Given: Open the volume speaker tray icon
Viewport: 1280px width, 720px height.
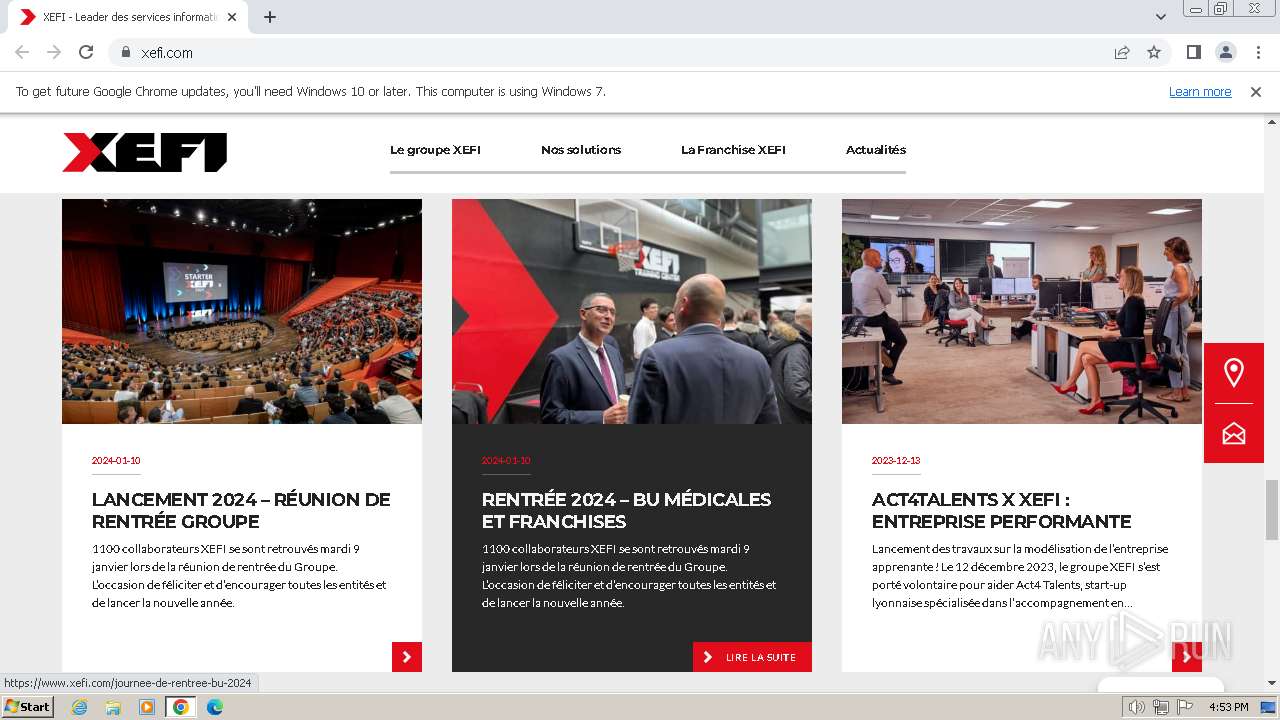Looking at the screenshot, I should pyautogui.click(x=1136, y=707).
